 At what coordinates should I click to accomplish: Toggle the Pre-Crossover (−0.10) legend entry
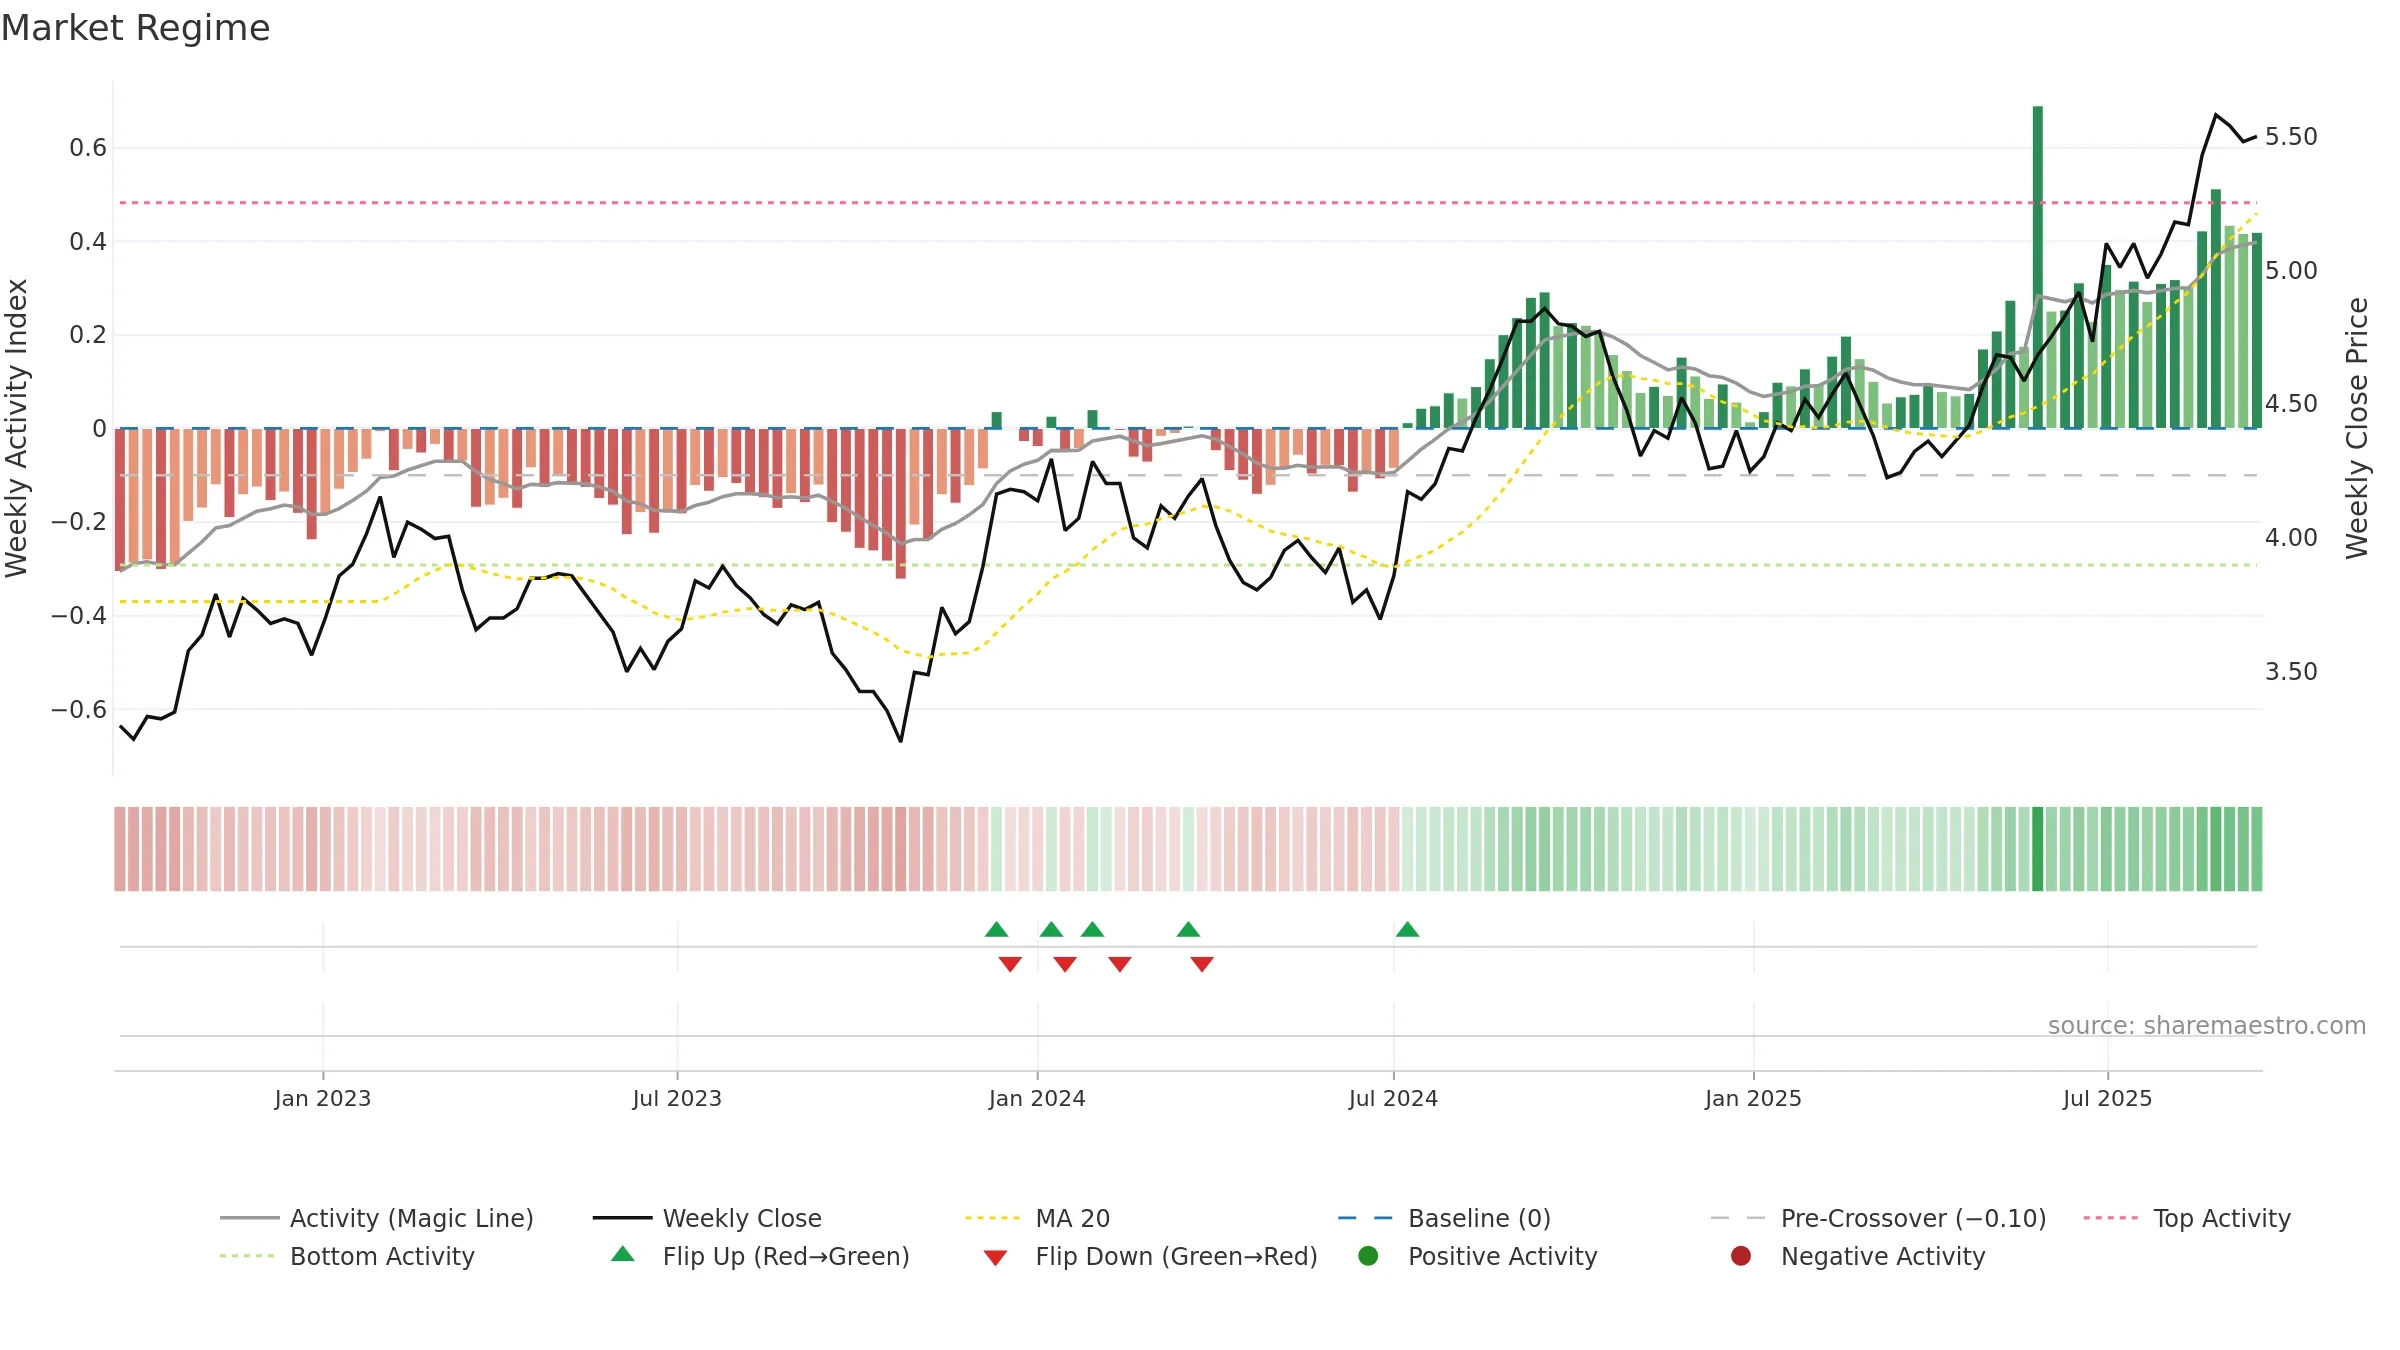pyautogui.click(x=1878, y=1218)
